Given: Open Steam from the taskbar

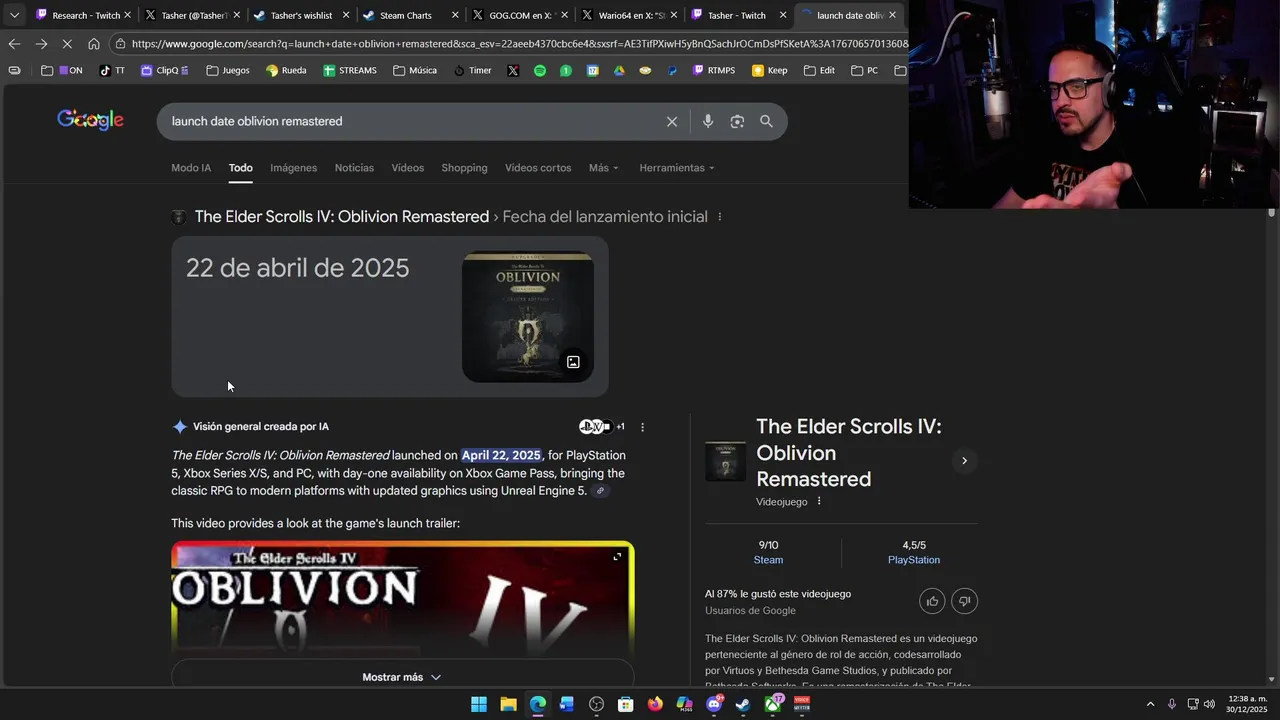Looking at the screenshot, I should [743, 704].
